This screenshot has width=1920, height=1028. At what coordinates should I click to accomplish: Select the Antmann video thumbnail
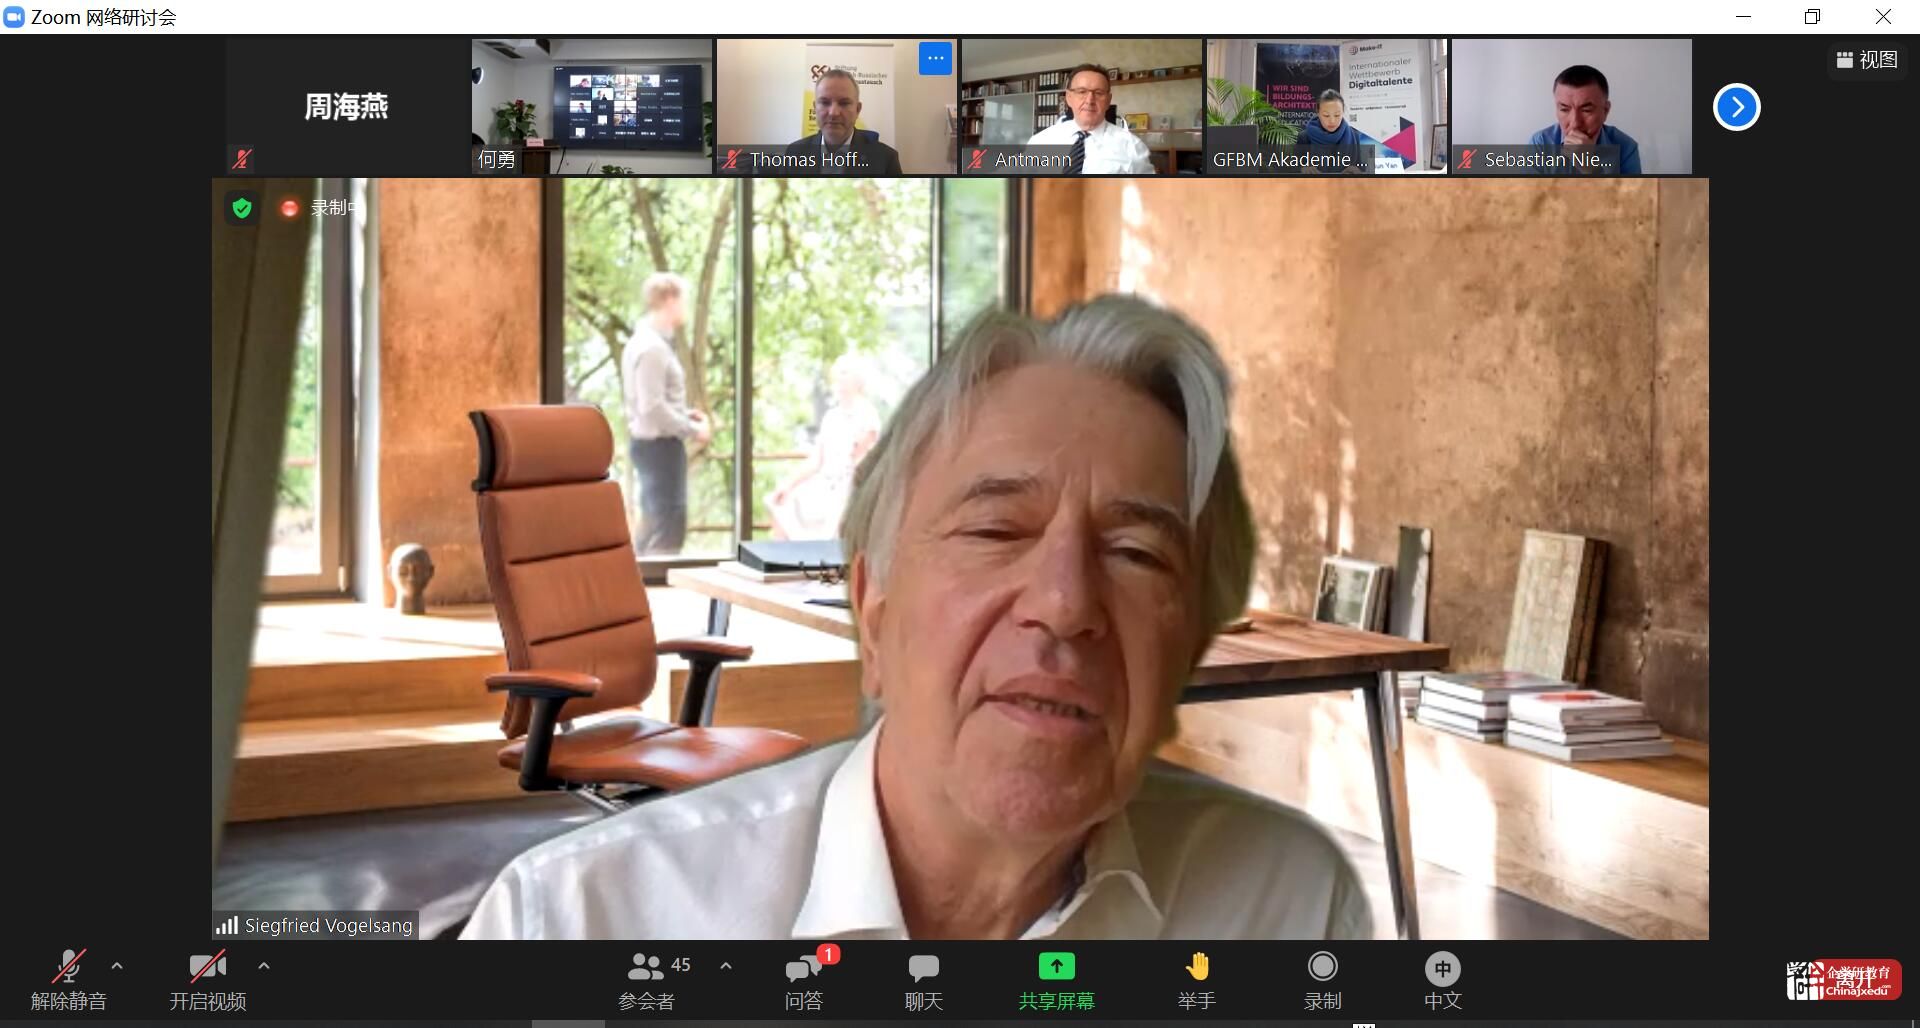(x=1082, y=106)
